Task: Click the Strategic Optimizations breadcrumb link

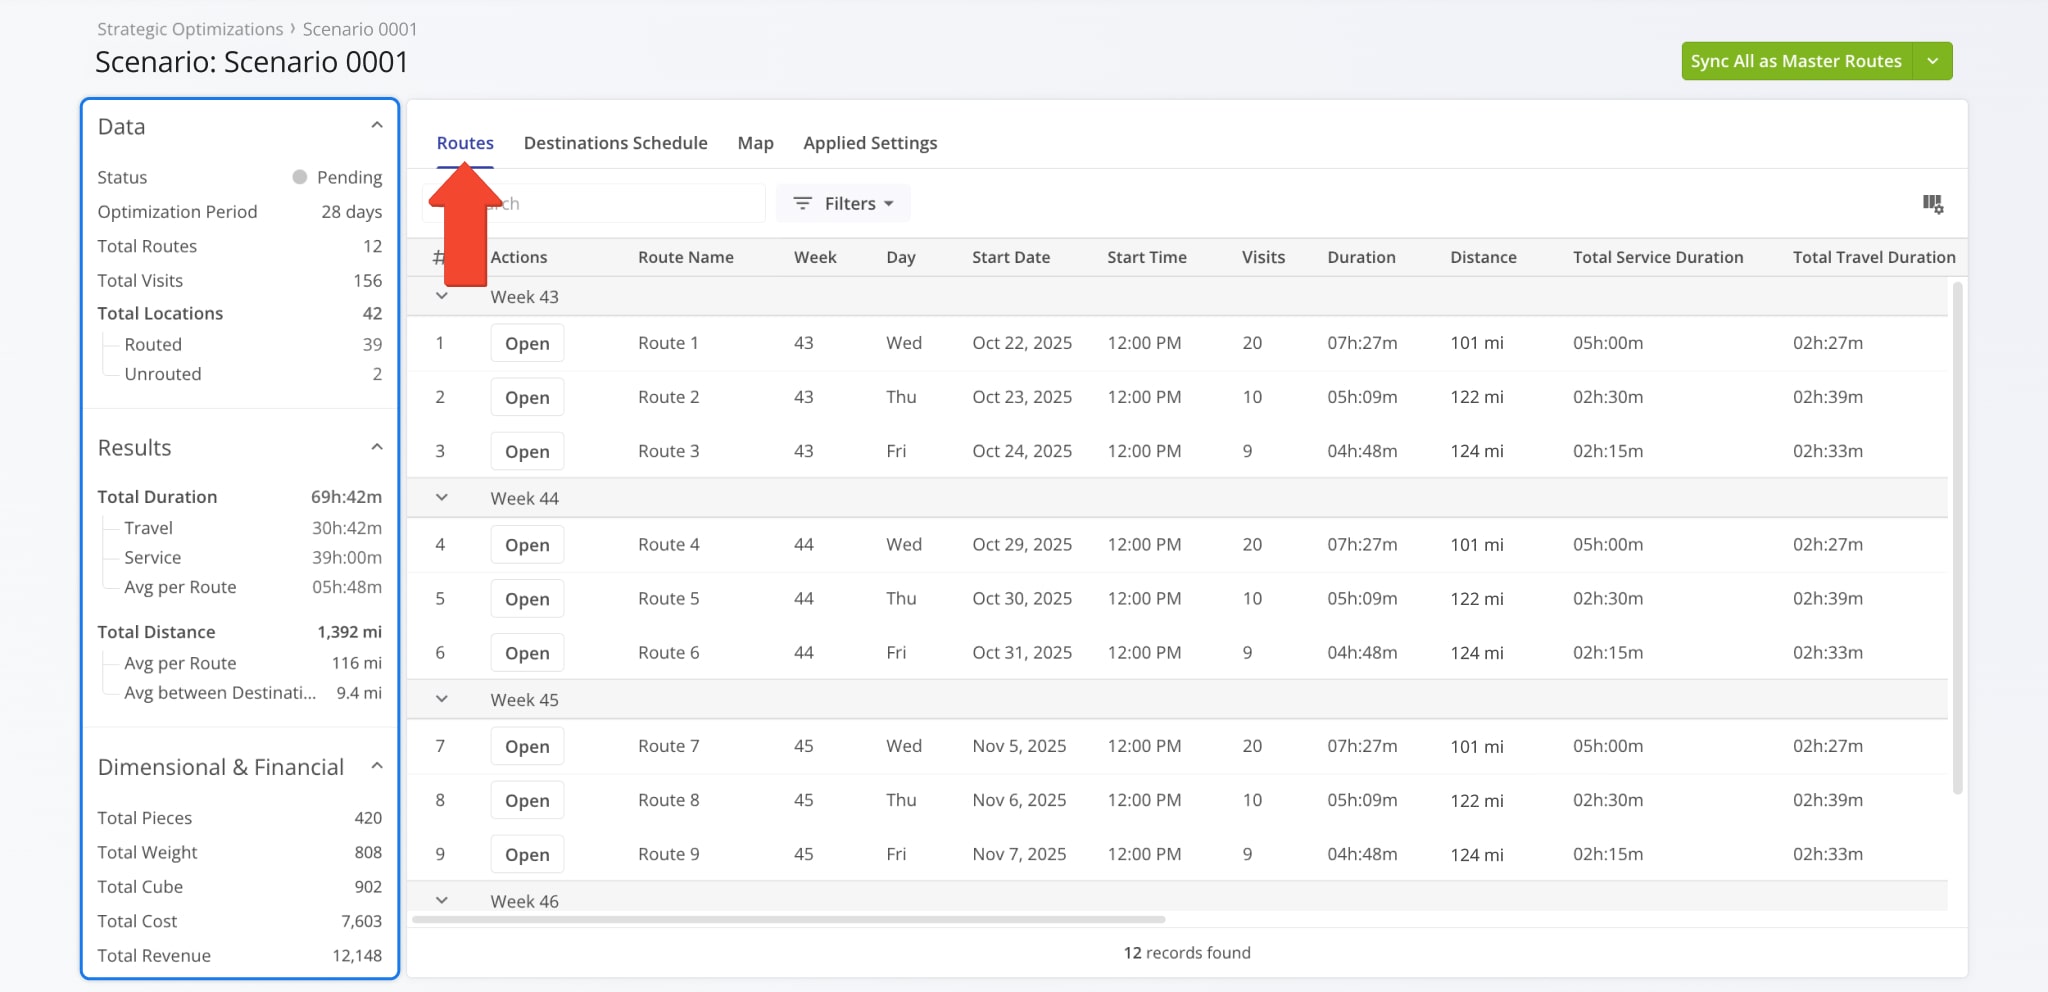Action: (x=190, y=29)
